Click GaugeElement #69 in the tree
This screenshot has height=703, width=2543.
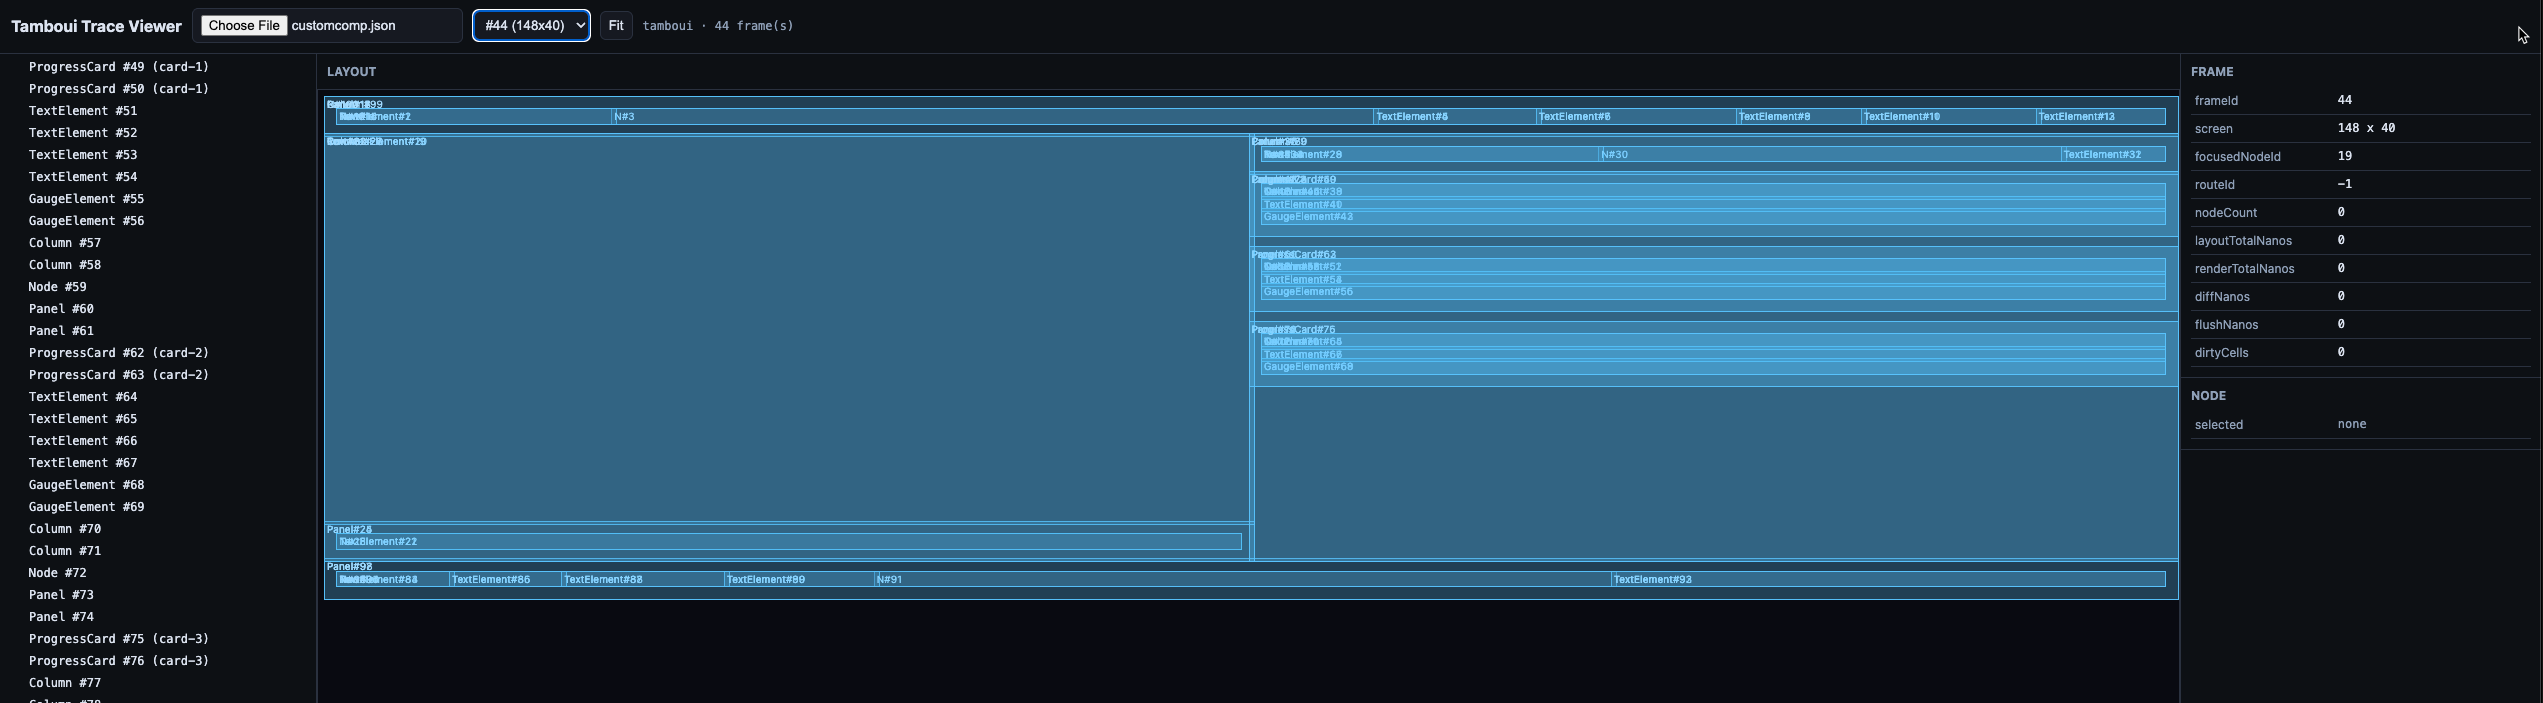(86, 507)
